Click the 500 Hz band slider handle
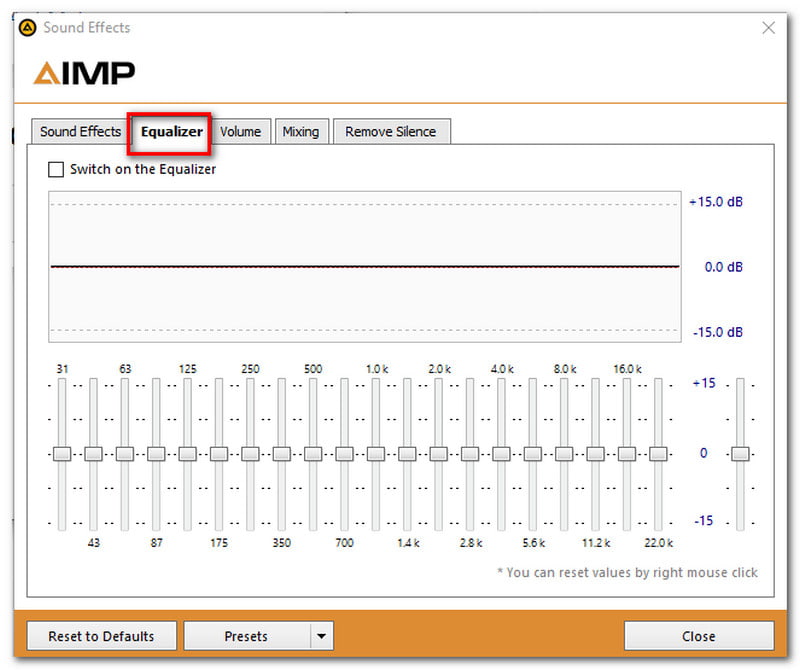The image size is (800, 670). pyautogui.click(x=313, y=453)
